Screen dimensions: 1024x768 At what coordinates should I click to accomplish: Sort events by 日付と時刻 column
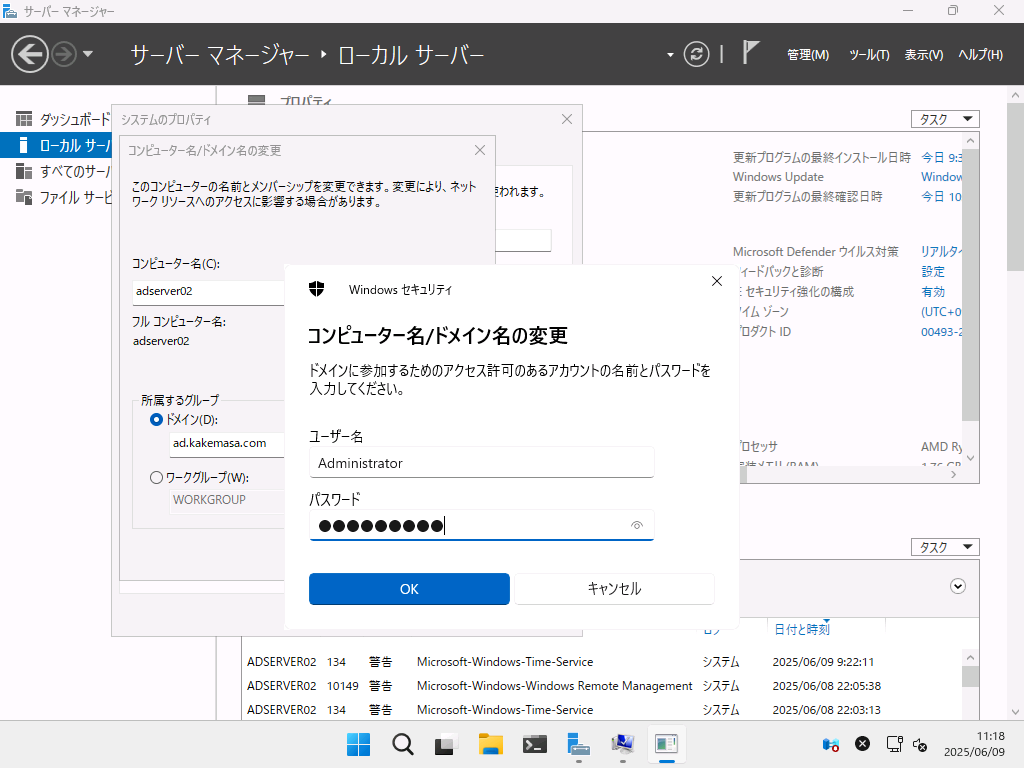click(801, 629)
